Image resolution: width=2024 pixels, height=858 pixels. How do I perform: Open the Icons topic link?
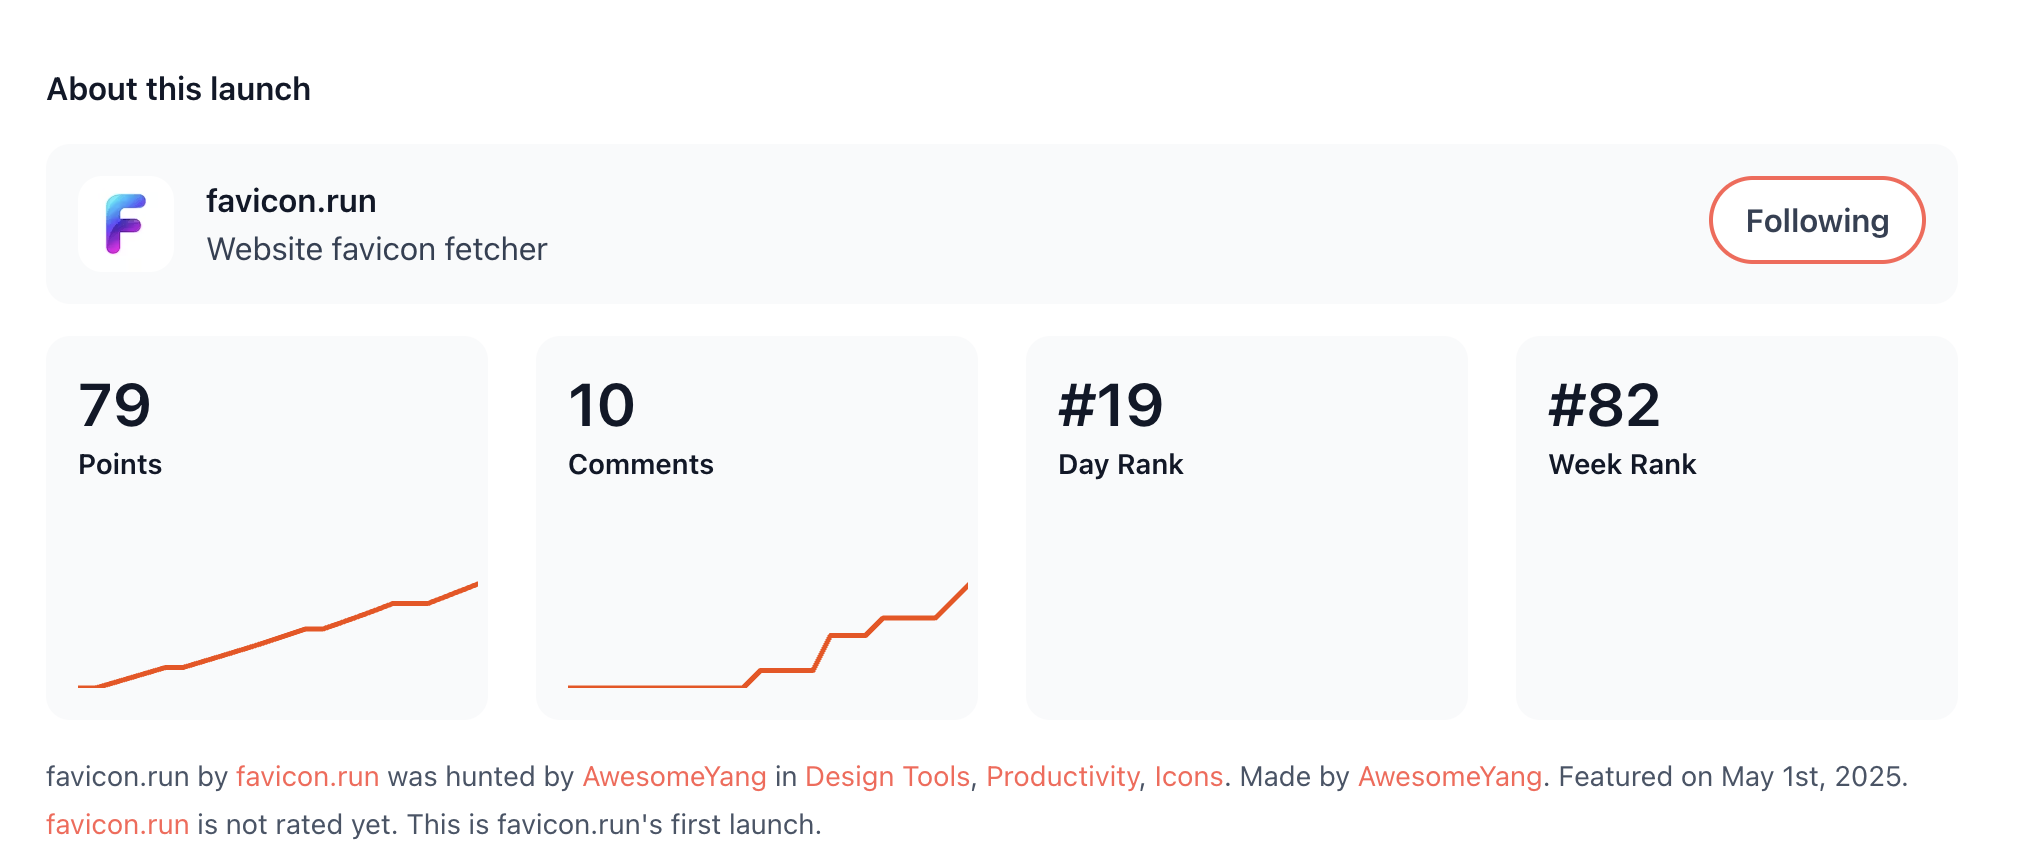[x=1188, y=777]
